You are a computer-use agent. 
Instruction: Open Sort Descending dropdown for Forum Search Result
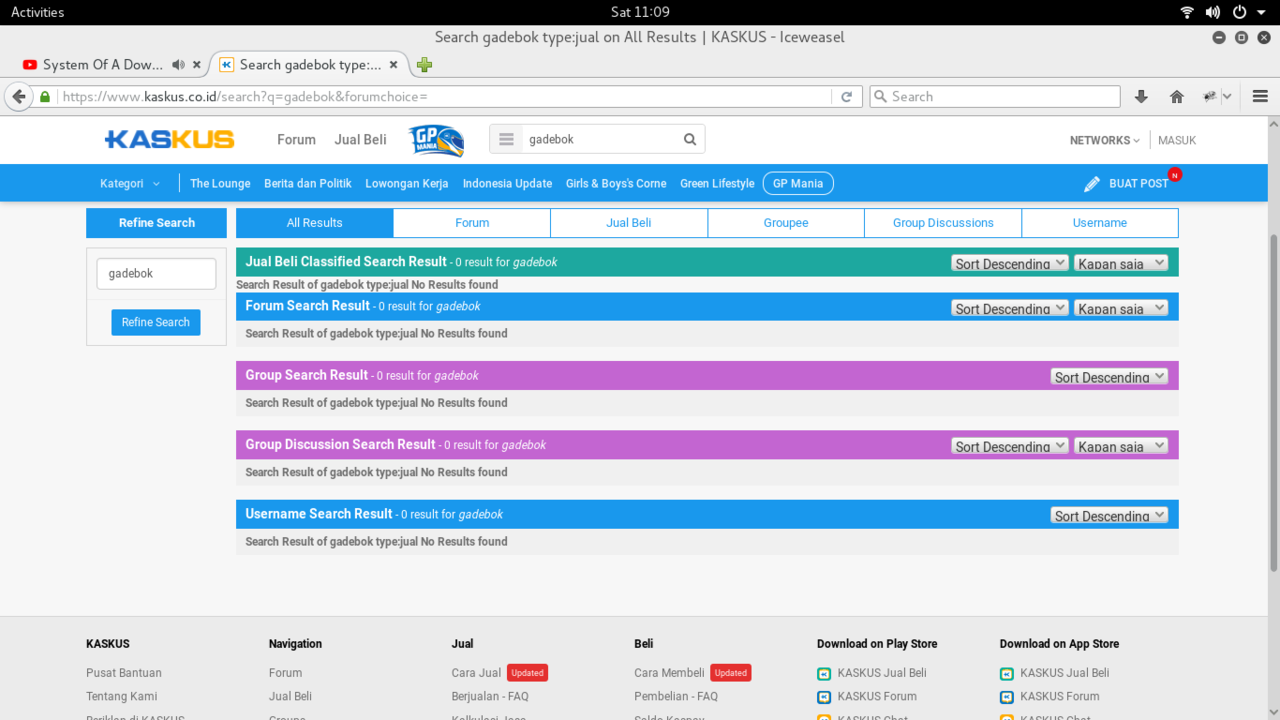[x=1010, y=308]
